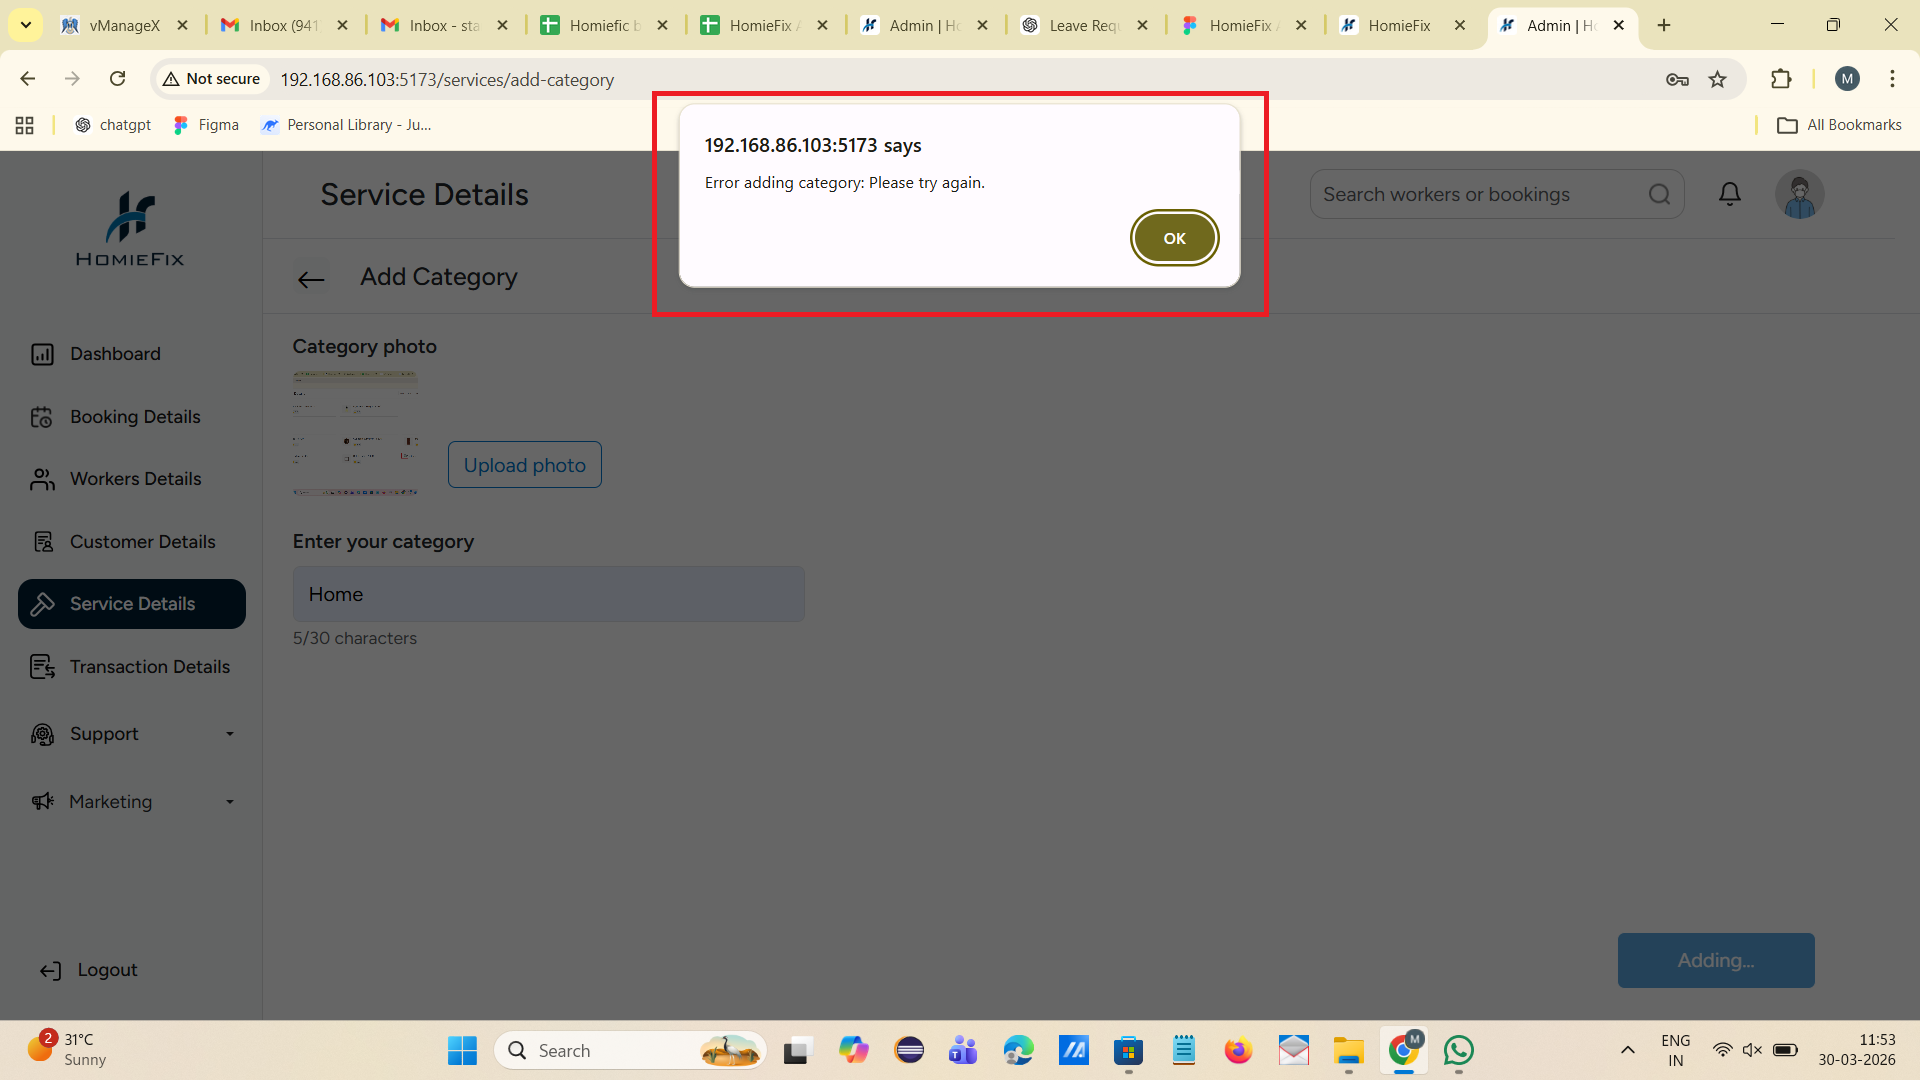Bookmark this page with star icon
The image size is (1920, 1080).
click(x=1717, y=79)
